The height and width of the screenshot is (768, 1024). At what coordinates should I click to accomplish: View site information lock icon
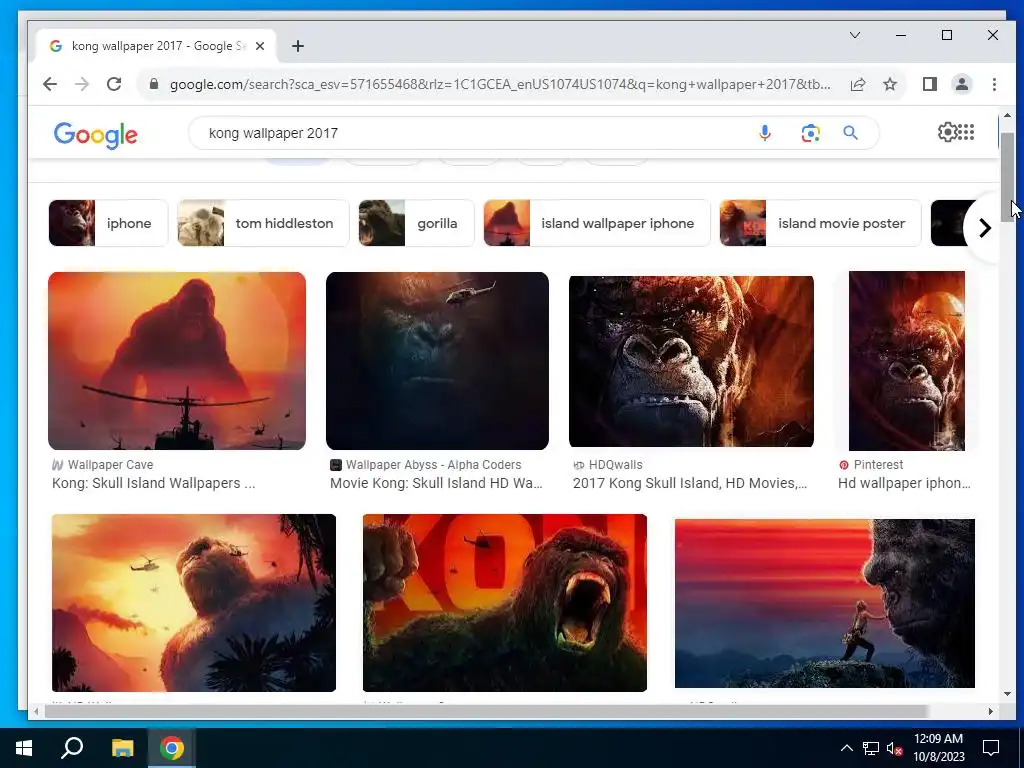154,84
